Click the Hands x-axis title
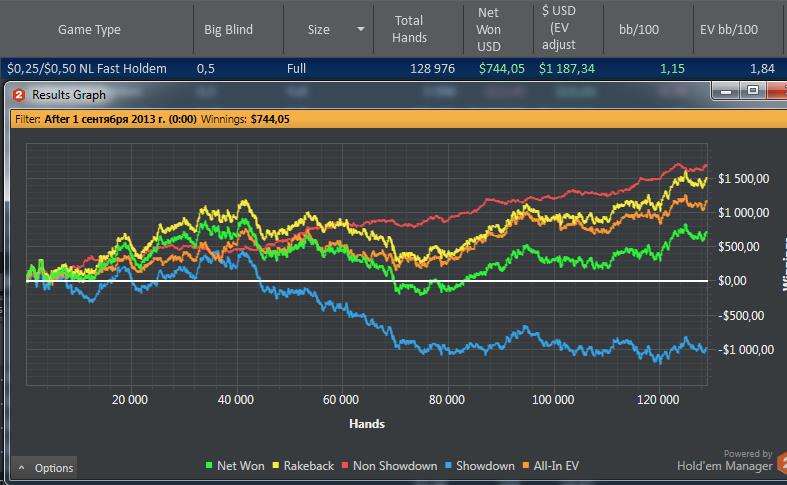The image size is (787, 485). click(367, 424)
